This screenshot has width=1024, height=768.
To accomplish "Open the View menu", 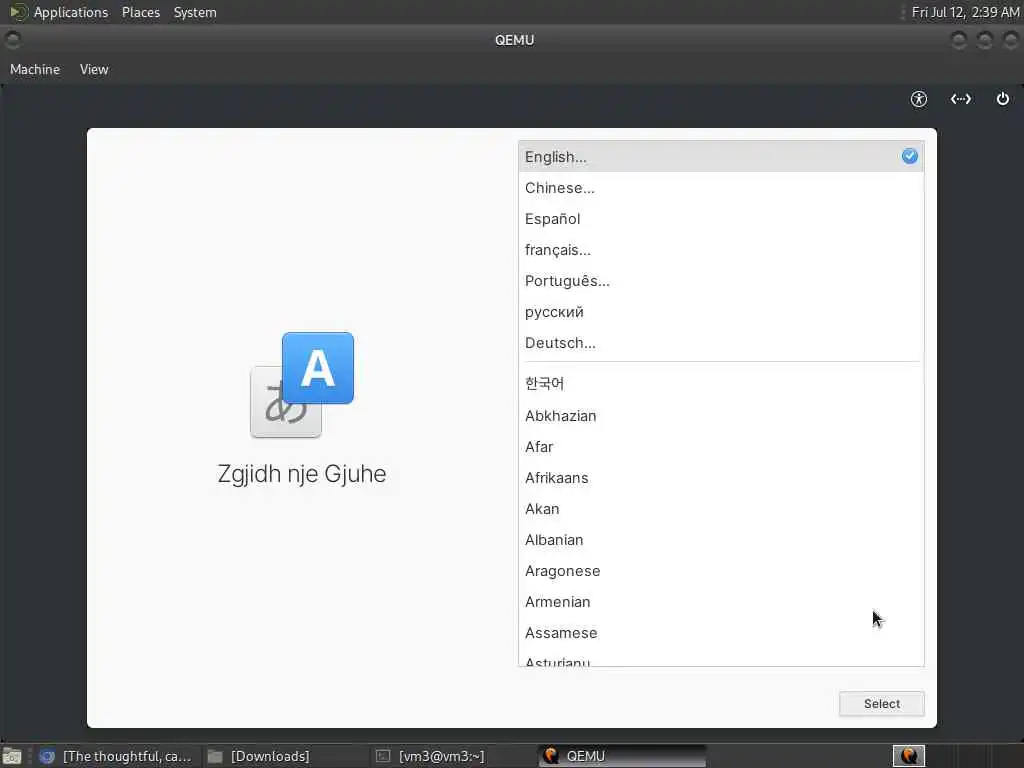I will (x=94, y=69).
